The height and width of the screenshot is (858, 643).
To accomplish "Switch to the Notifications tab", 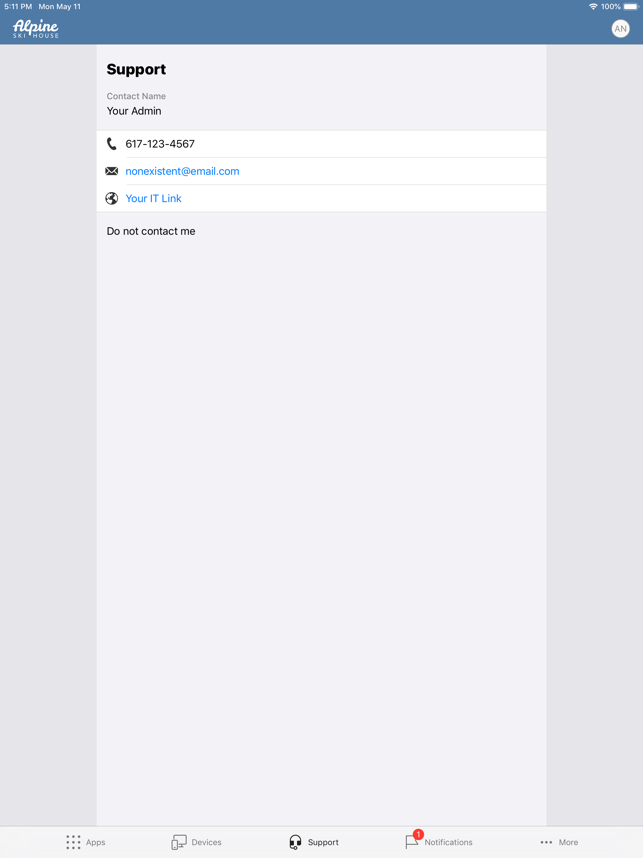I will pyautogui.click(x=439, y=842).
